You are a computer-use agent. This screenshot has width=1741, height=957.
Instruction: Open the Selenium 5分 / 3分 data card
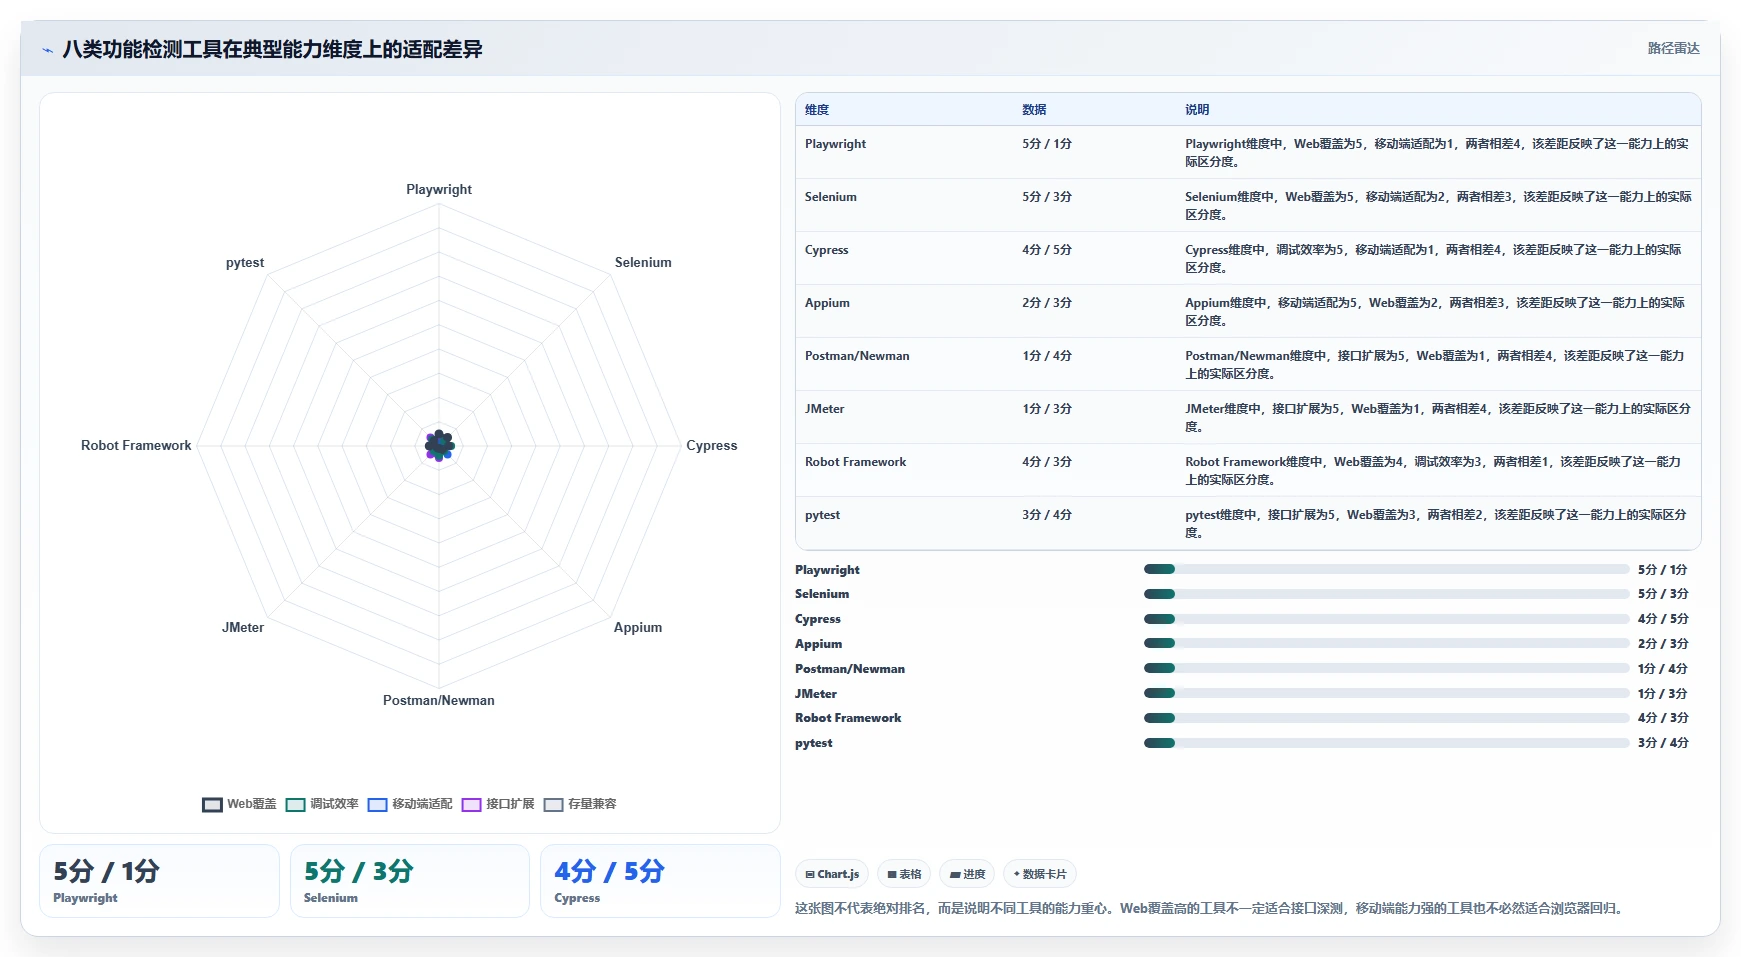coord(409,881)
